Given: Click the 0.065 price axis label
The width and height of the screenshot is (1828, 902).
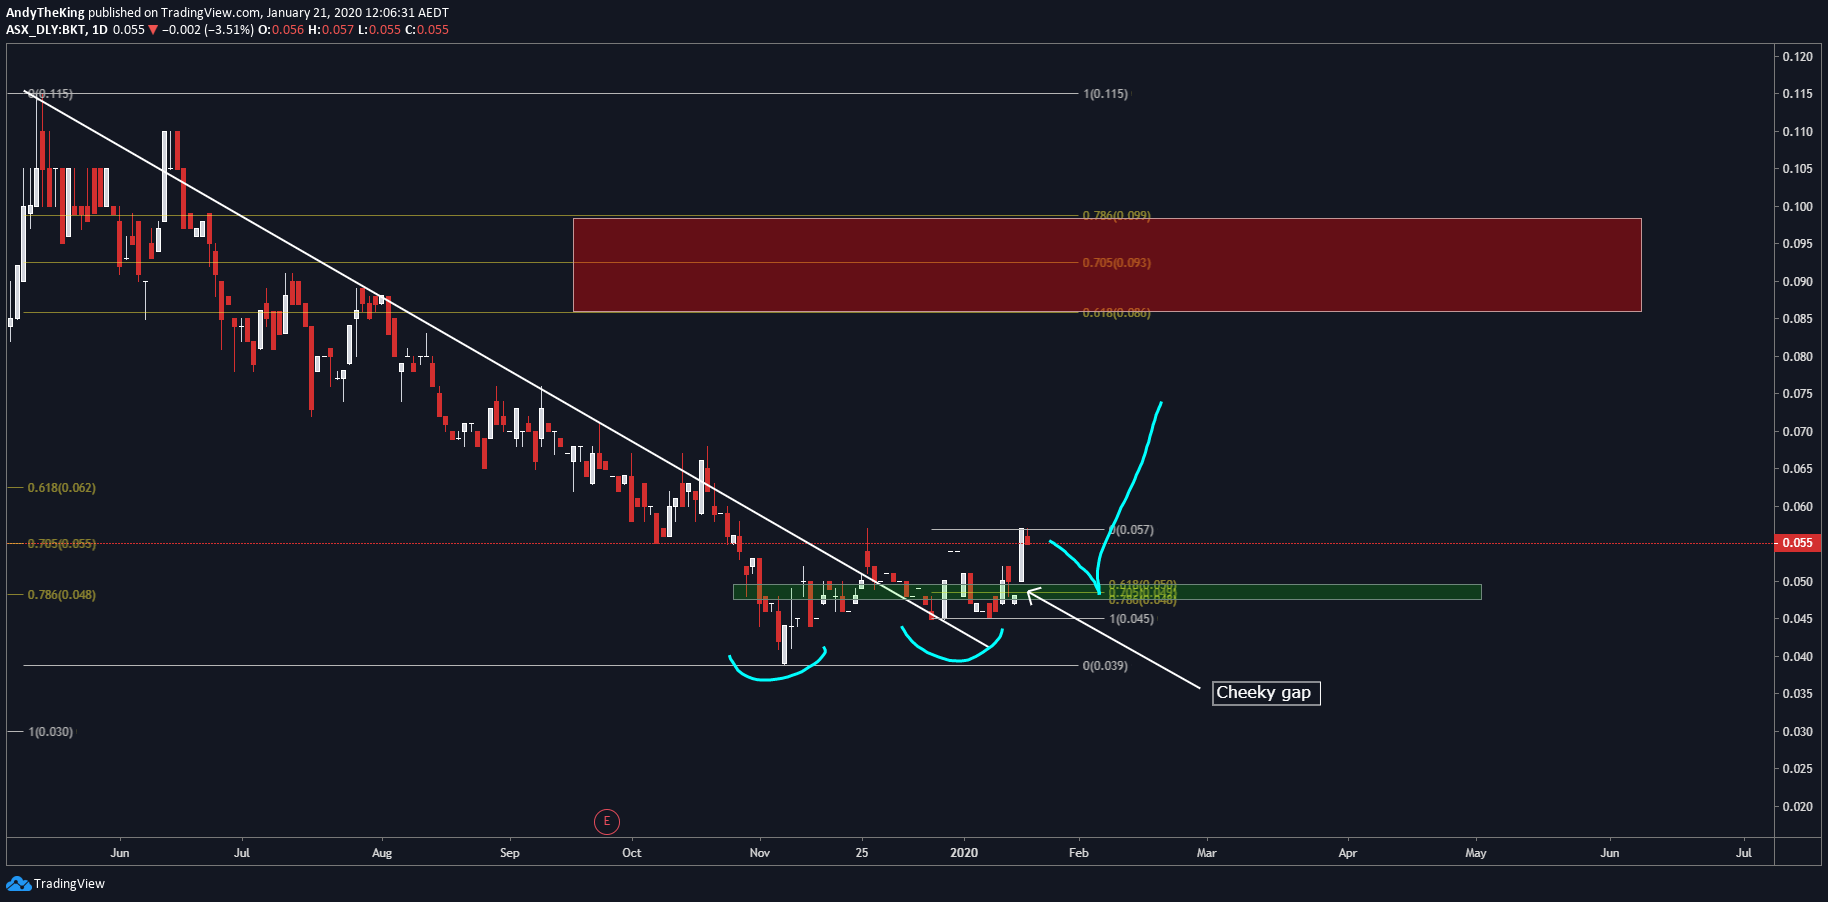Looking at the screenshot, I should 1797,469.
